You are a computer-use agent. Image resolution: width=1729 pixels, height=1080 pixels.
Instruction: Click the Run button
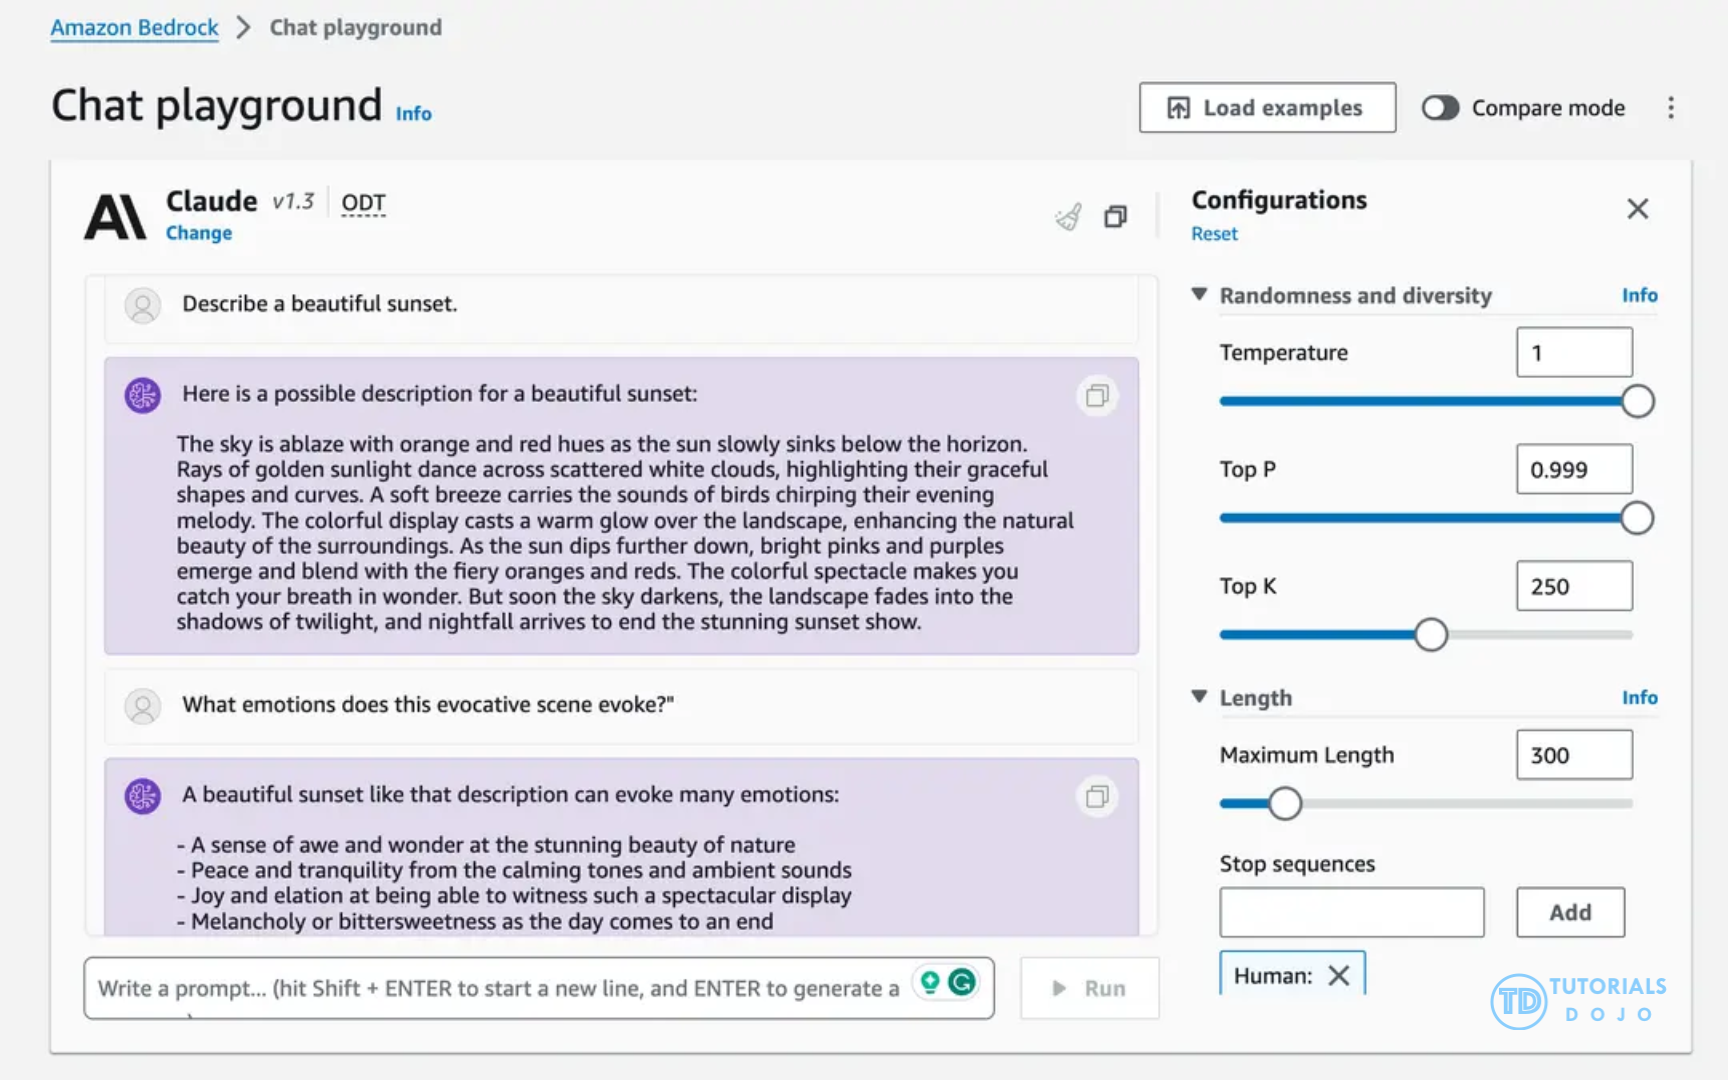1089,989
